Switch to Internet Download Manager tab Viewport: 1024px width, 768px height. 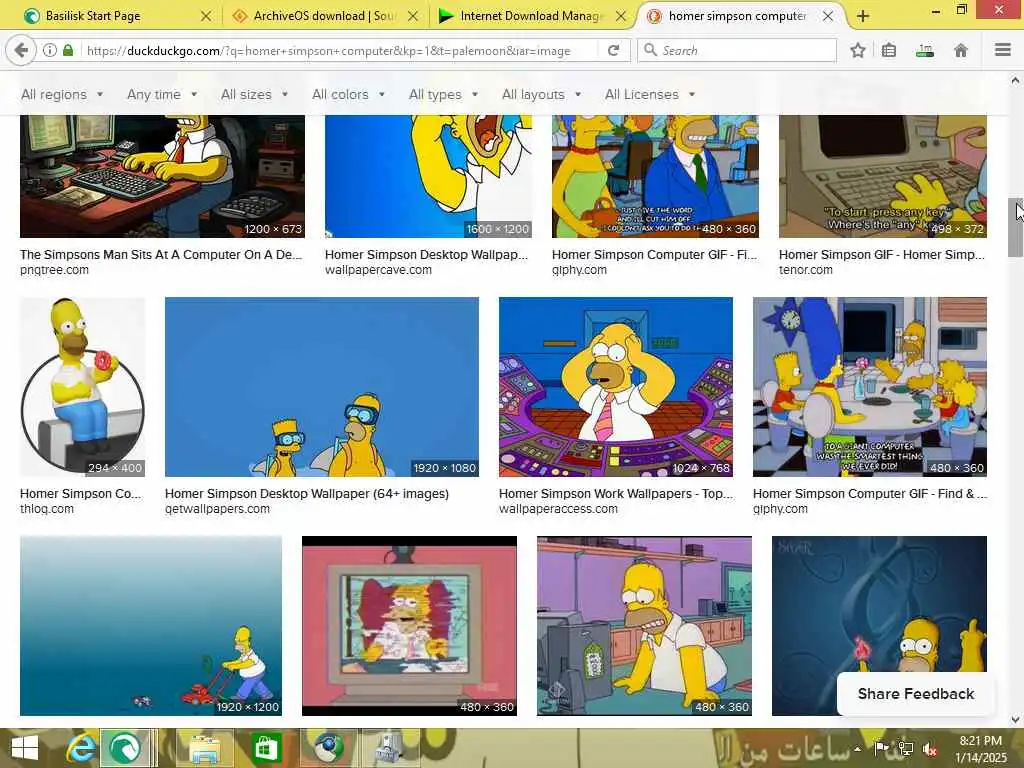pyautogui.click(x=530, y=16)
